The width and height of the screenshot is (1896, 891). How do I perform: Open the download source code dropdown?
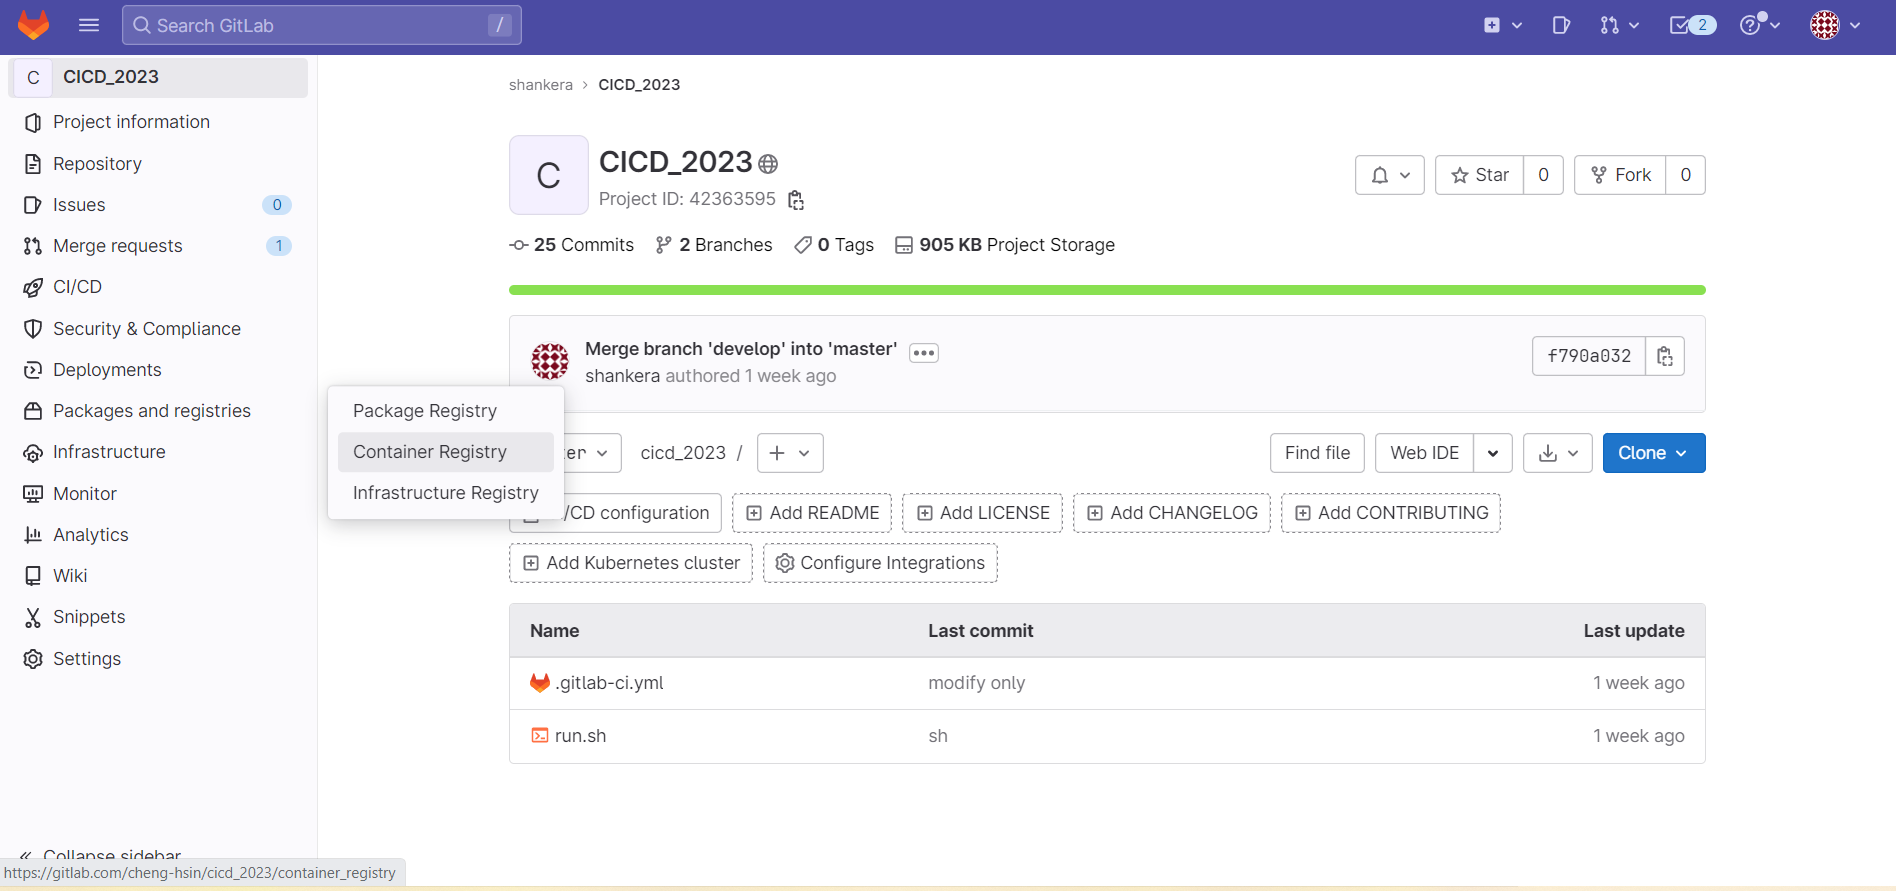click(x=1557, y=453)
